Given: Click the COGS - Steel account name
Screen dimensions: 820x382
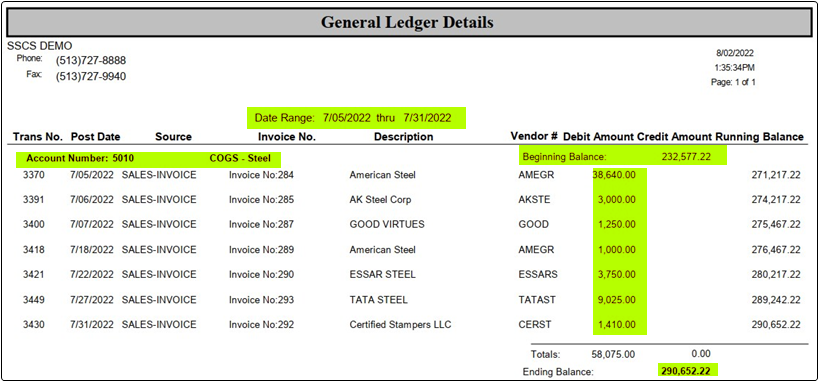Looking at the screenshot, I should coord(241,159).
